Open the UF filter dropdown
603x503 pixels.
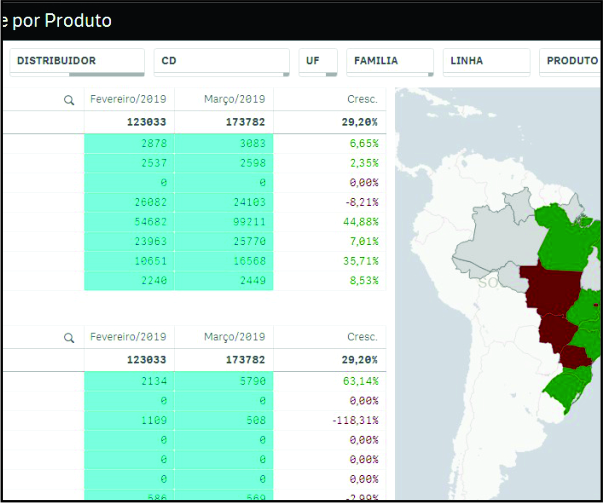[317, 61]
